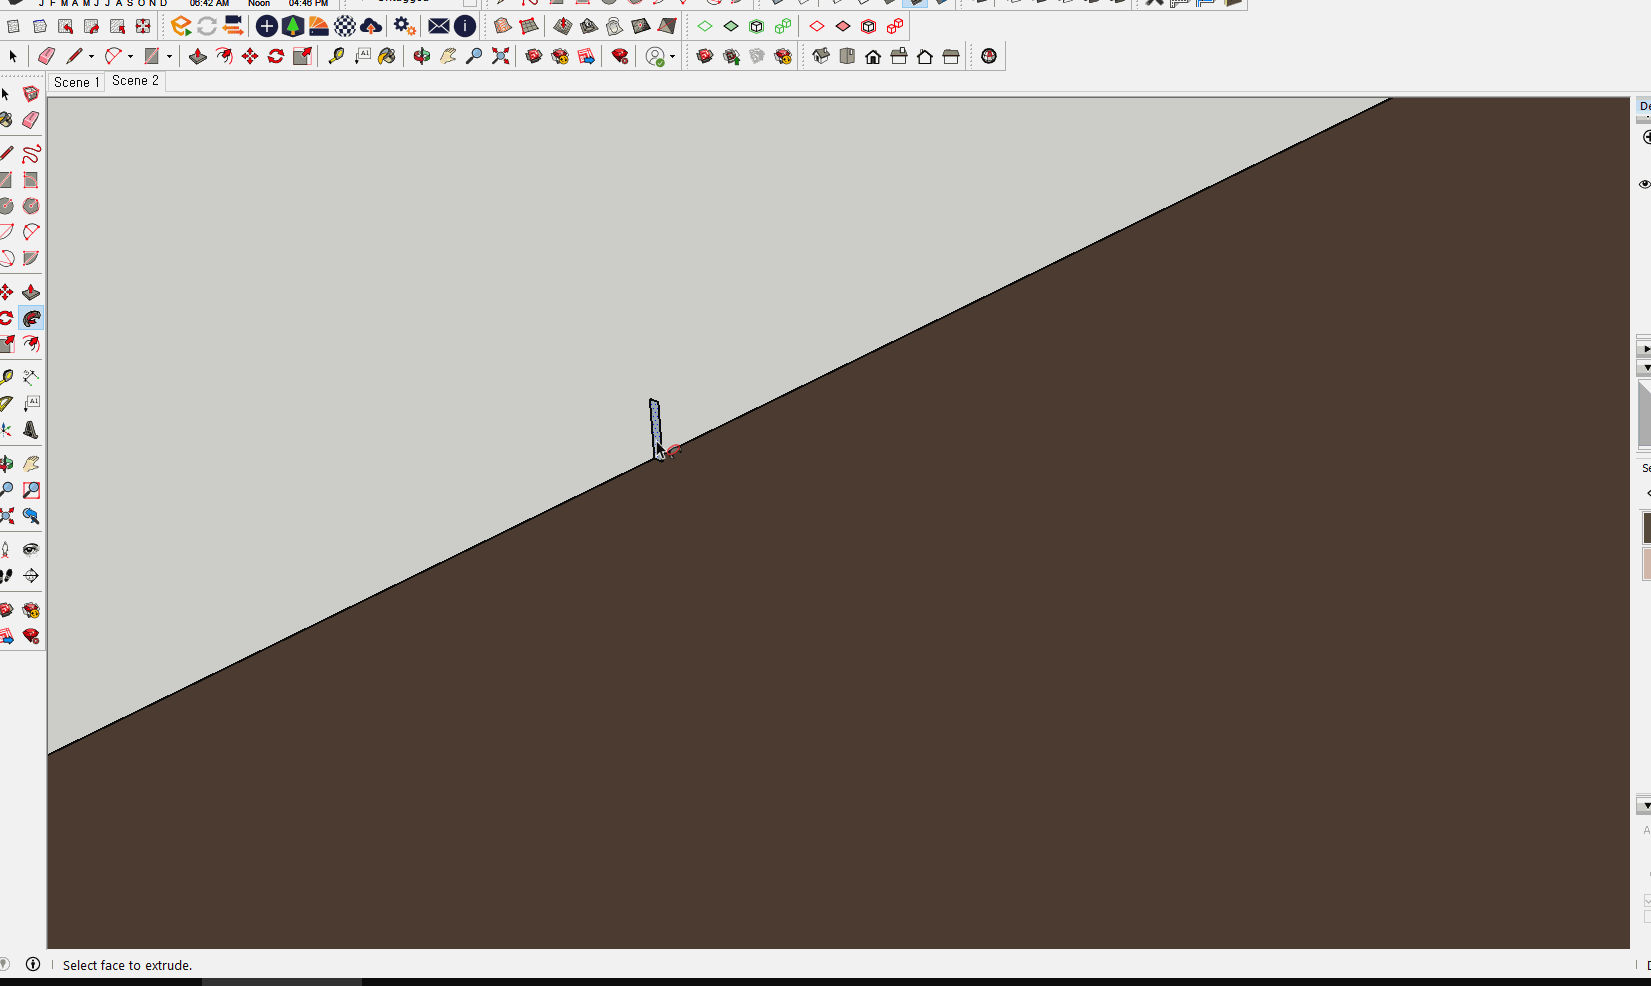Click the status bar info circle icon
Image resolution: width=1651 pixels, height=986 pixels.
click(x=33, y=964)
